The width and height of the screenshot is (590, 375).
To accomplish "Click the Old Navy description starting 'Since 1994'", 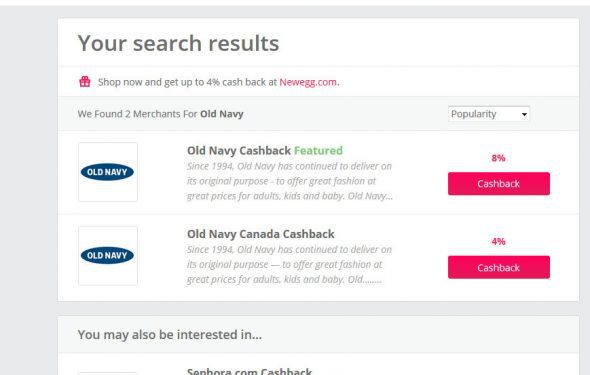I will click(290, 181).
